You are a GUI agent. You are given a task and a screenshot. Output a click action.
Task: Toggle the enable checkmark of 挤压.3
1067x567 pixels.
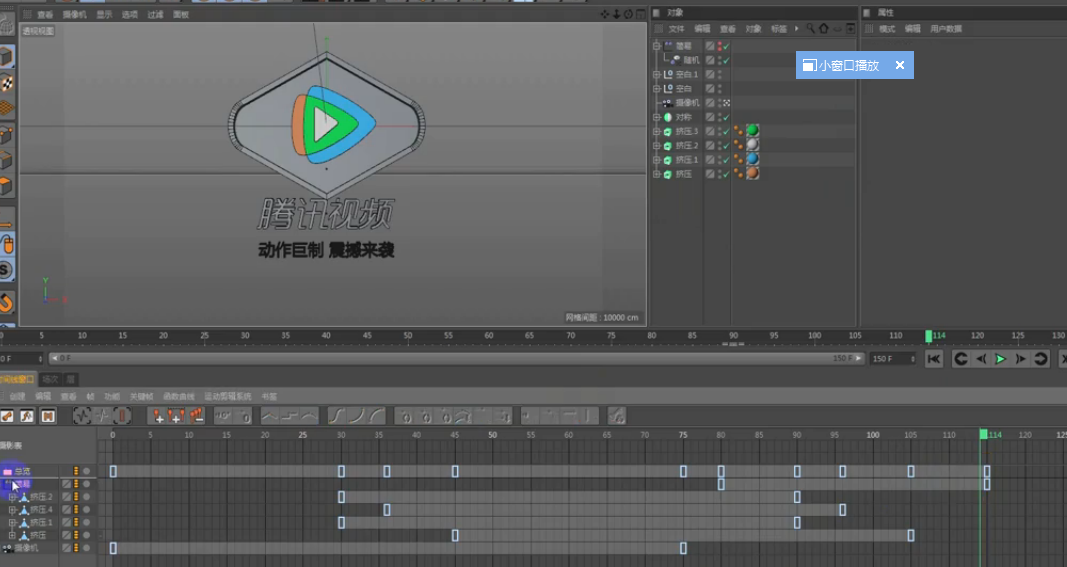point(726,131)
